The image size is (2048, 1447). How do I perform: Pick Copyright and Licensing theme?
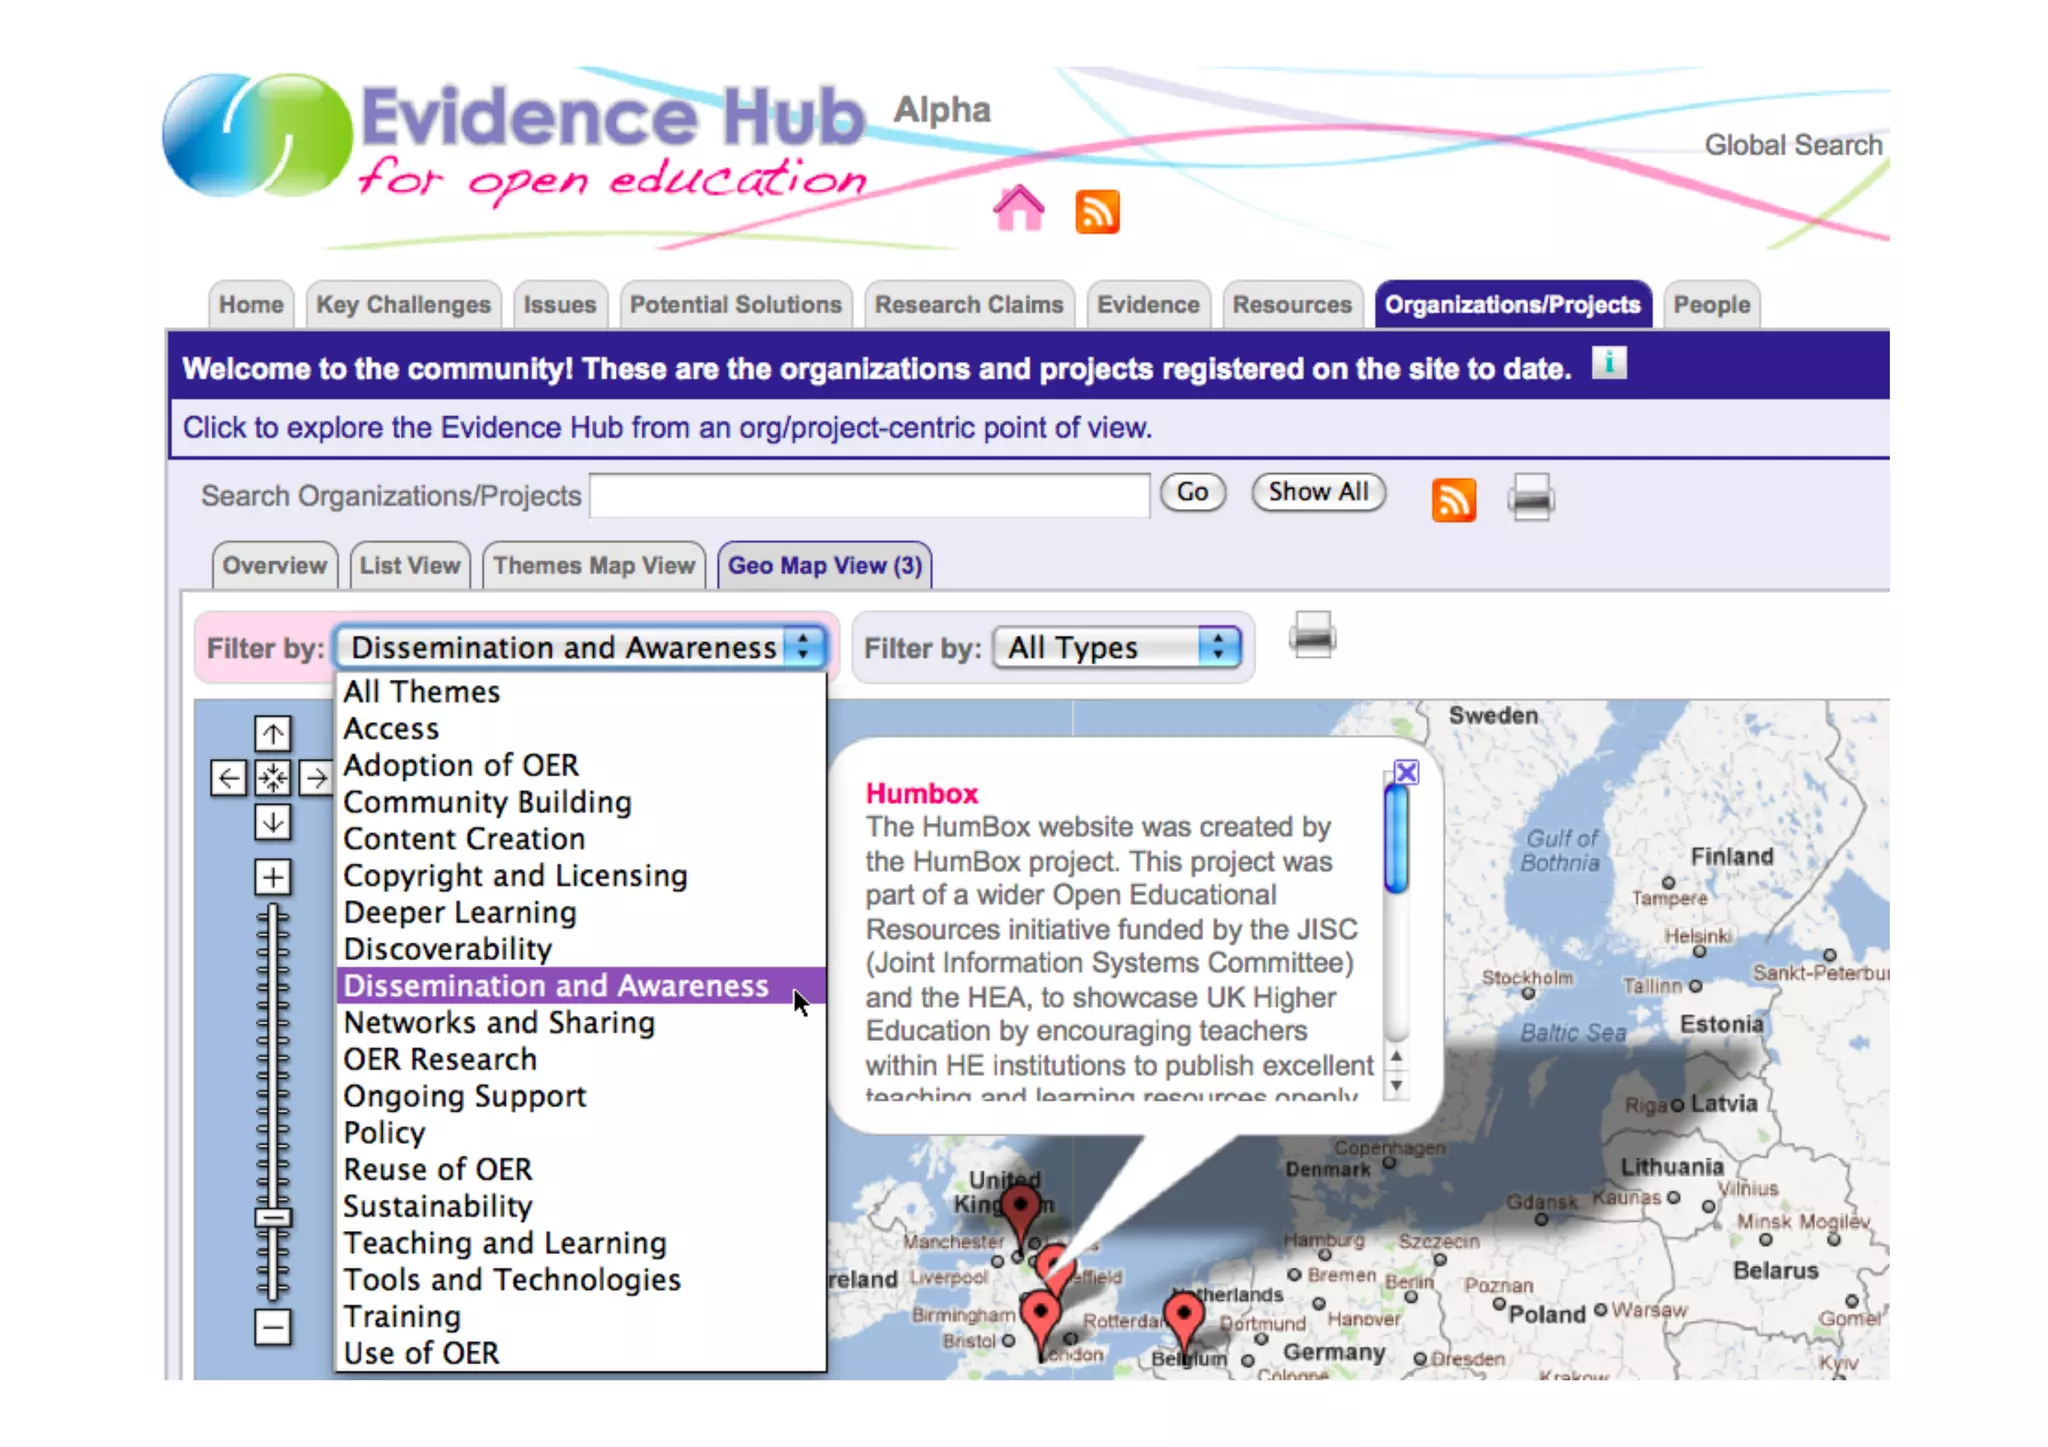580,875
